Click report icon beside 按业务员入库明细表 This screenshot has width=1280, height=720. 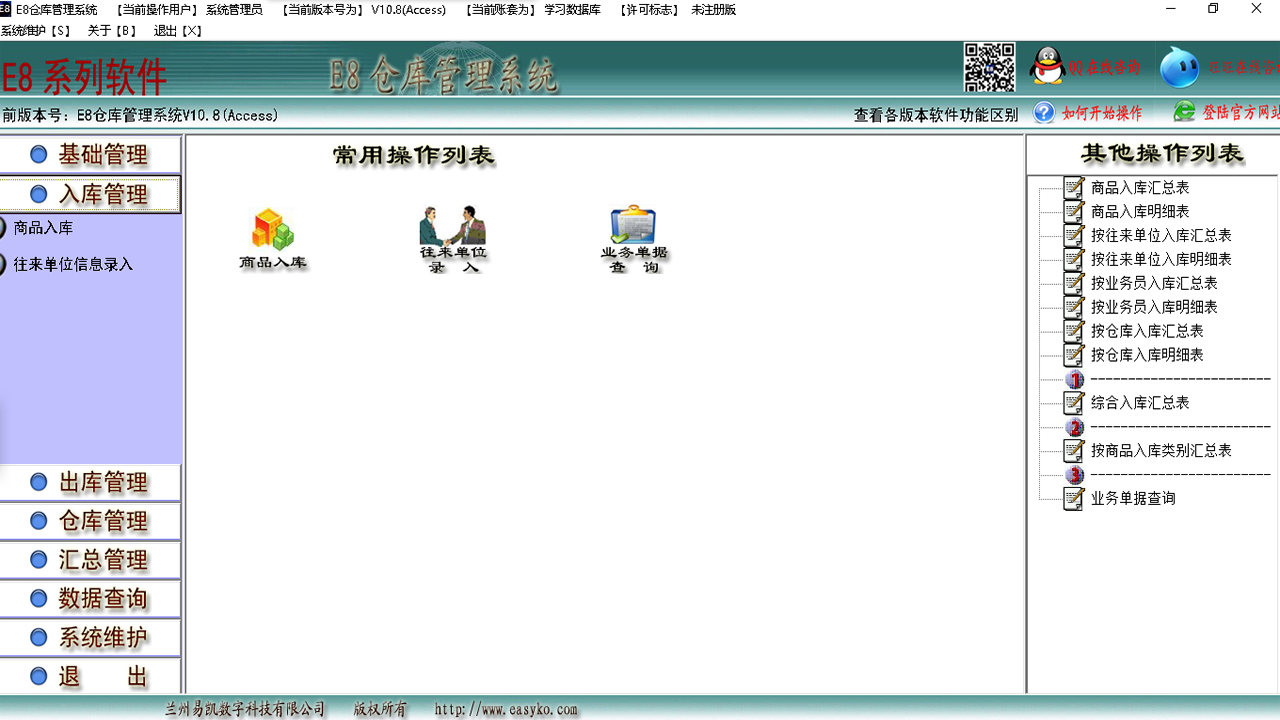(x=1074, y=307)
